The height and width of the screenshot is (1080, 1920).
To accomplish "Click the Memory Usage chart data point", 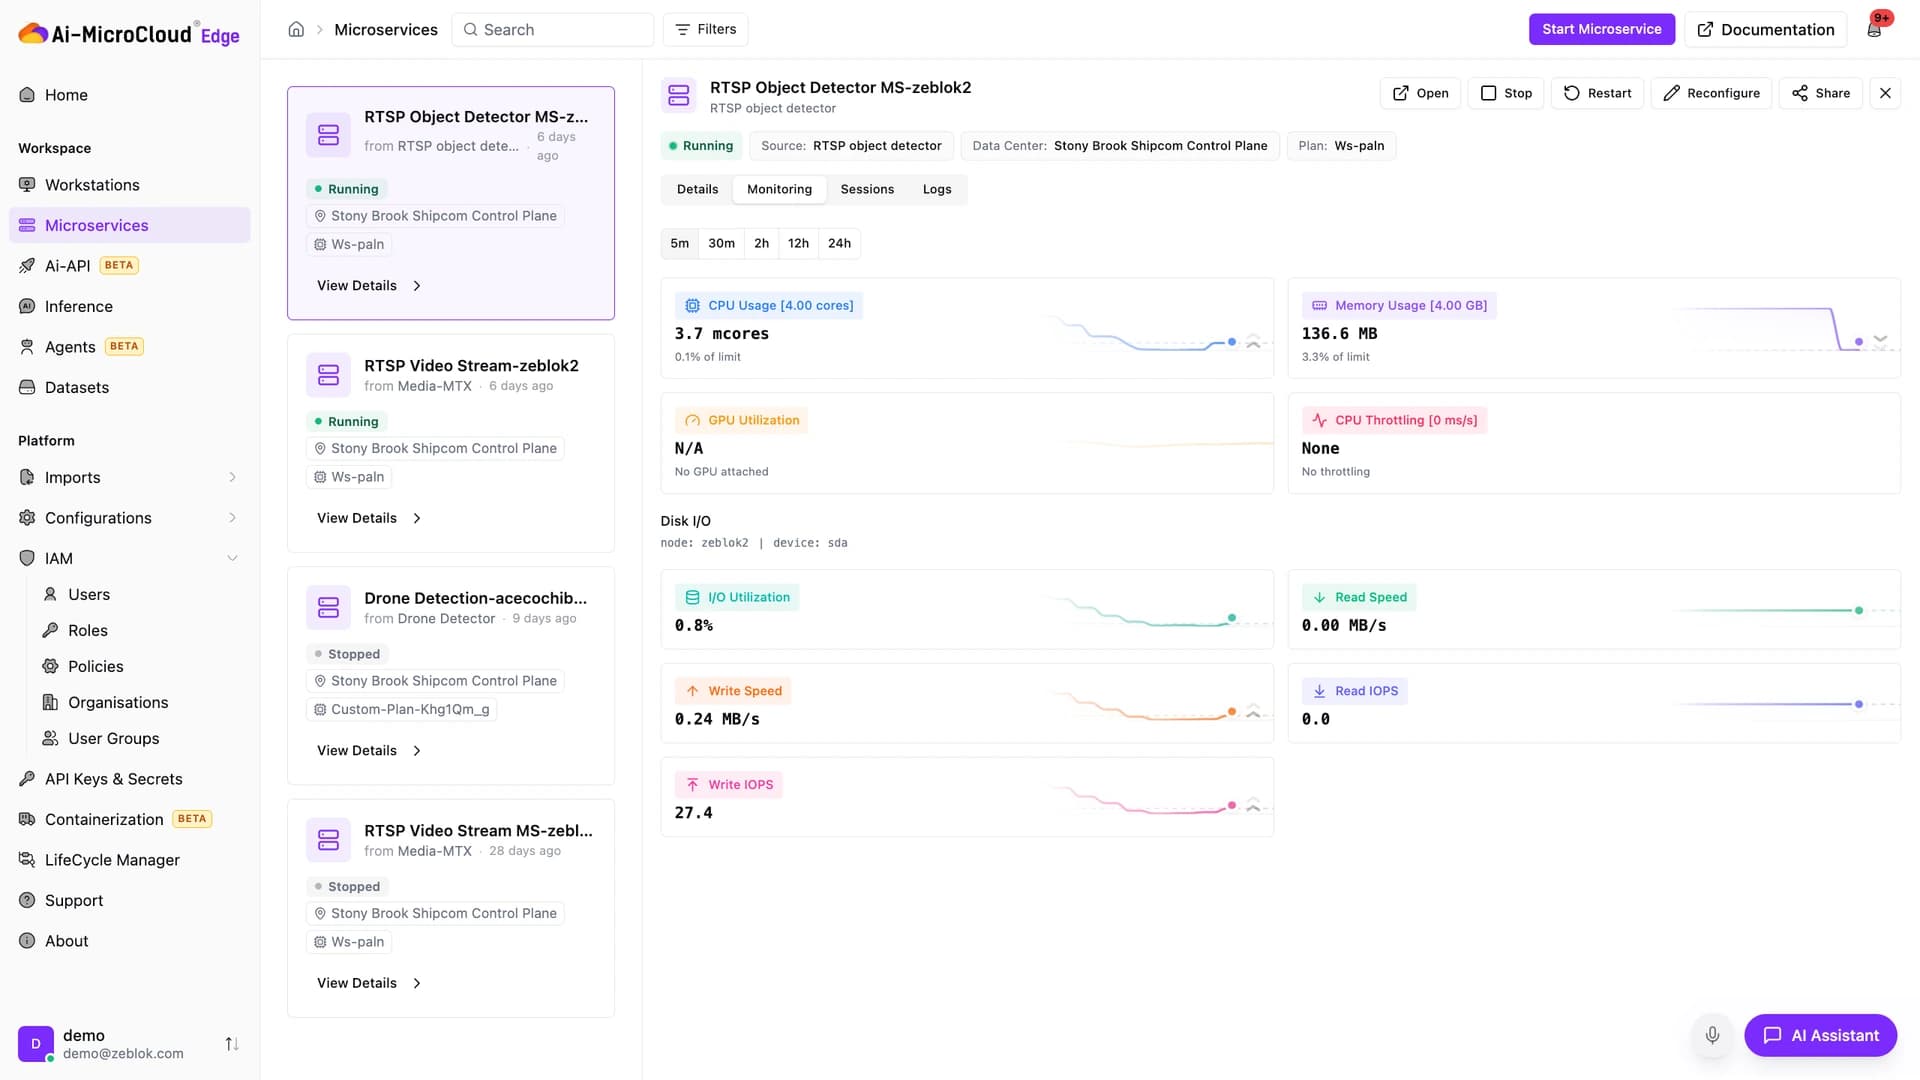I will 1859,342.
